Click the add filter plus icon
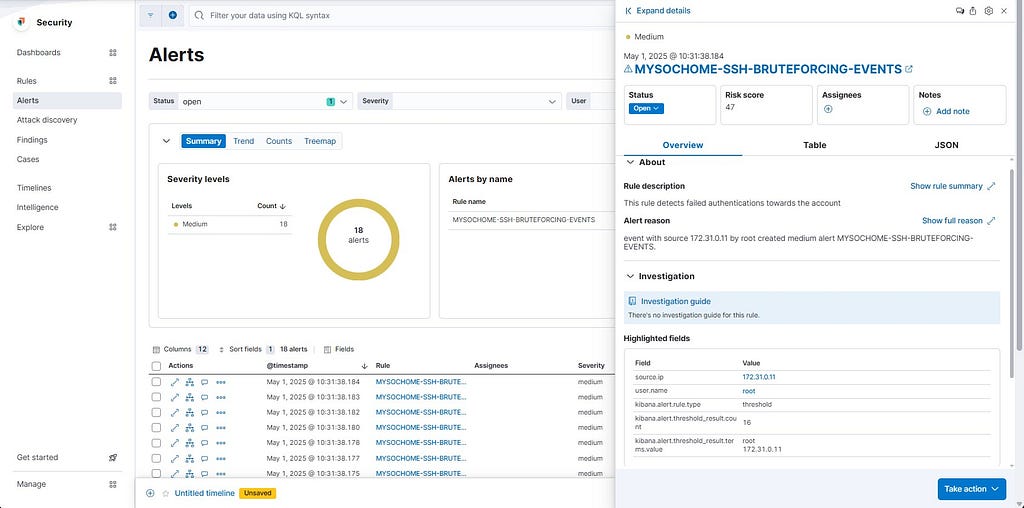 tap(172, 14)
